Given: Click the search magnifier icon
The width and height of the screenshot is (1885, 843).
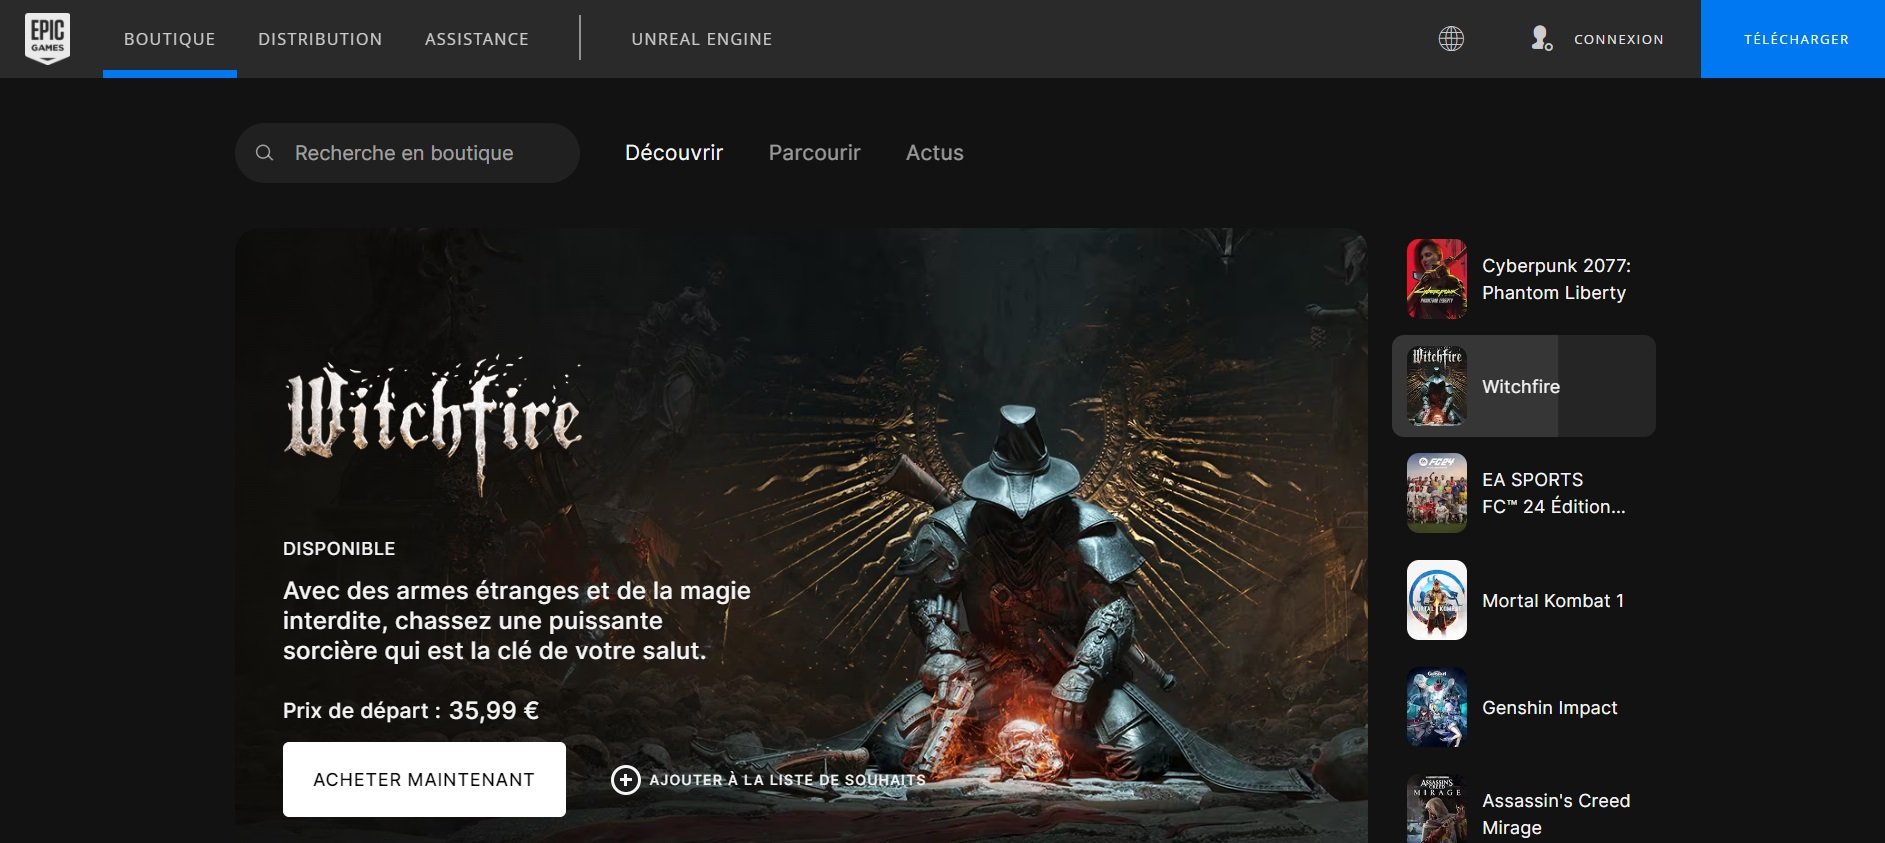Looking at the screenshot, I should pos(264,153).
